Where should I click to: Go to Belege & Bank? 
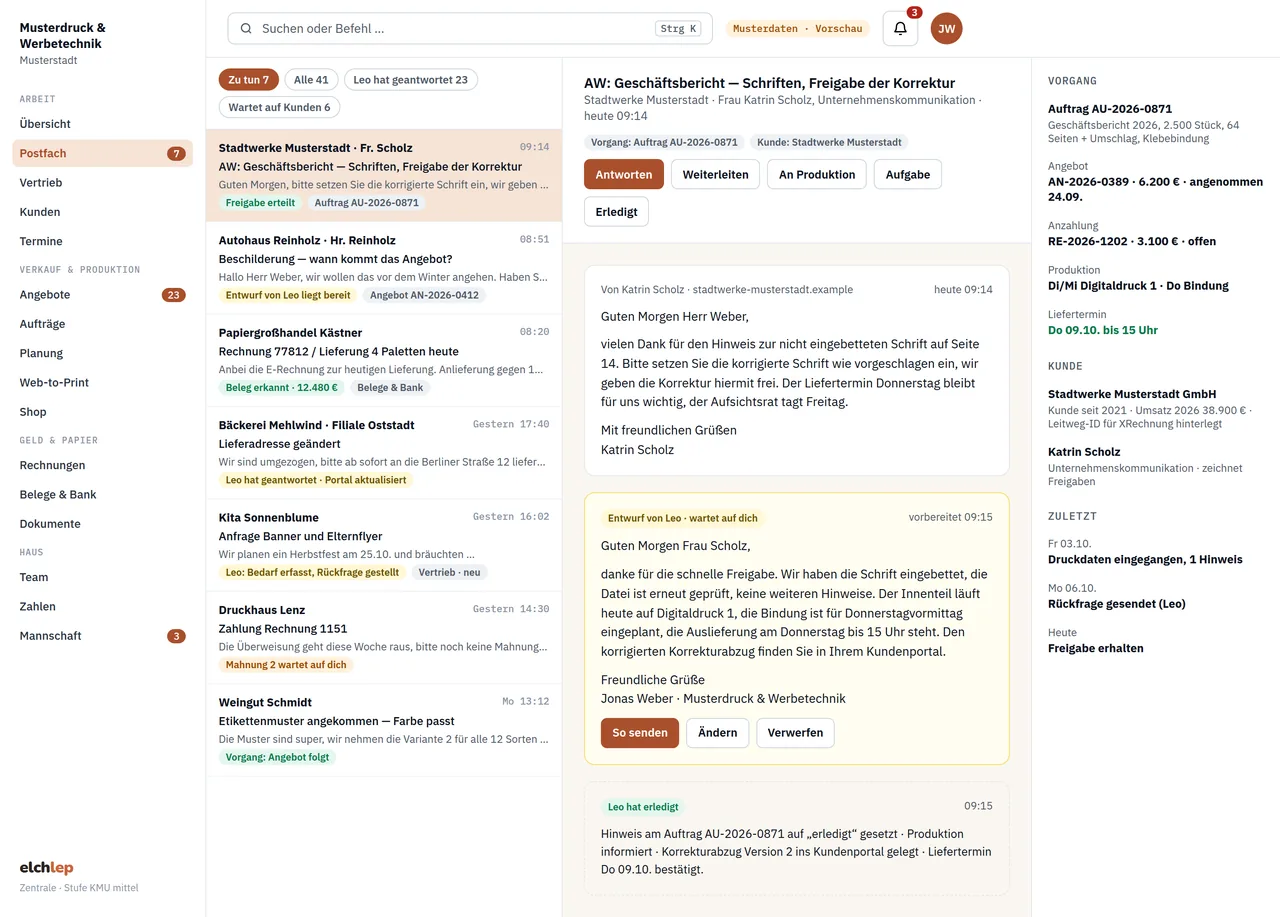coord(102,494)
